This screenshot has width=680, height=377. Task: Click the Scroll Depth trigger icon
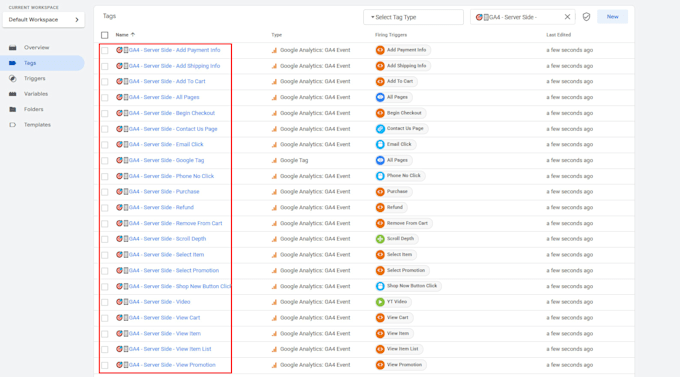click(380, 239)
